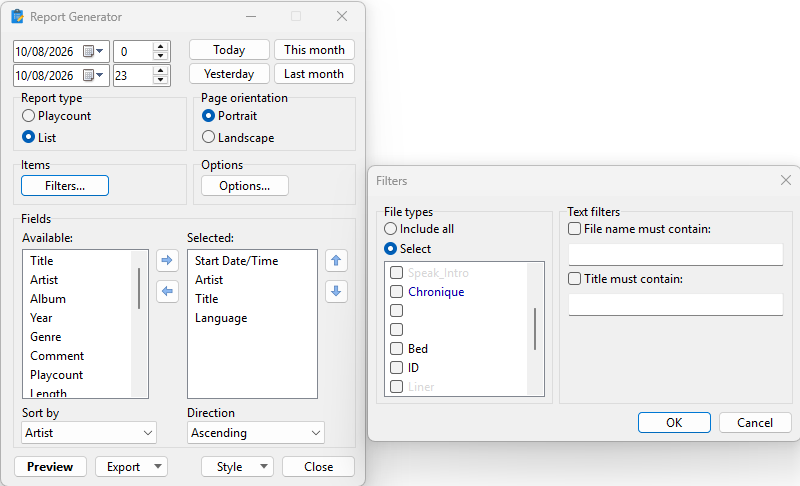This screenshot has width=800, height=486.
Task: Tick the Chronique checkbox
Action: 396,291
